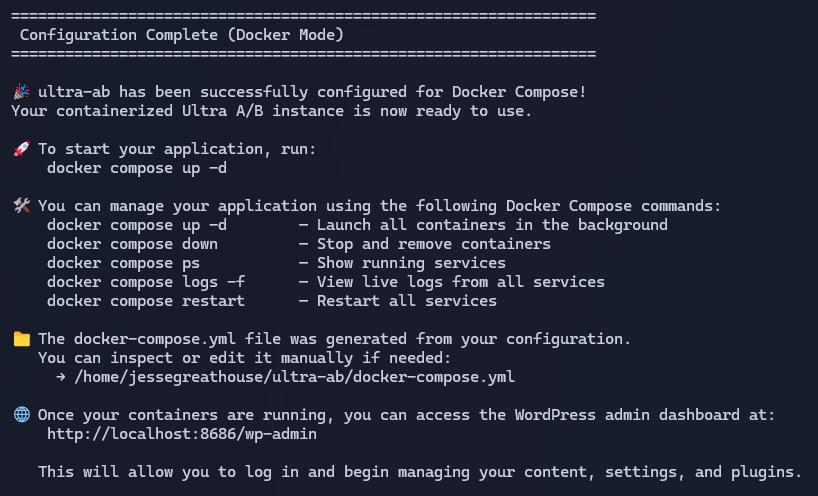
Task: Click the 'Stop and remove containers' description
Action: pos(434,244)
